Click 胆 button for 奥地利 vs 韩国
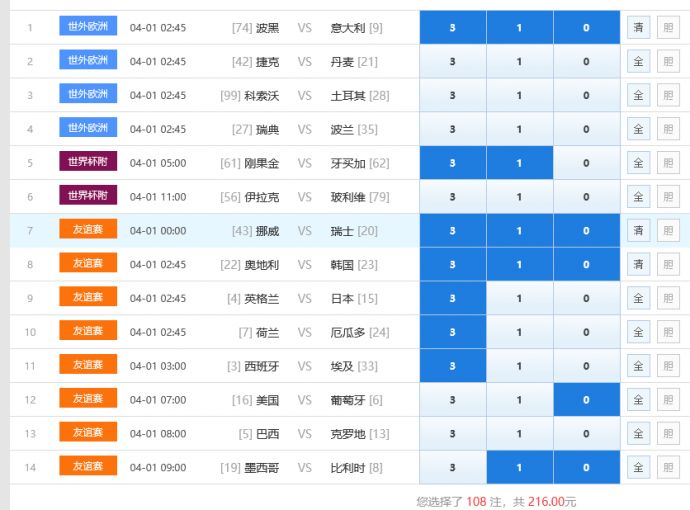The width and height of the screenshot is (690, 510). [x=667, y=265]
